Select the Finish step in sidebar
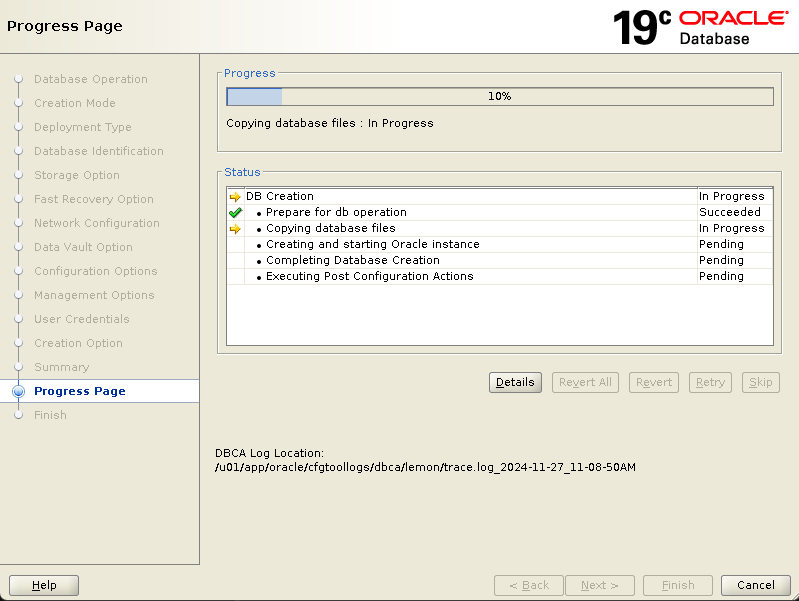Image resolution: width=799 pixels, height=601 pixels. point(50,415)
